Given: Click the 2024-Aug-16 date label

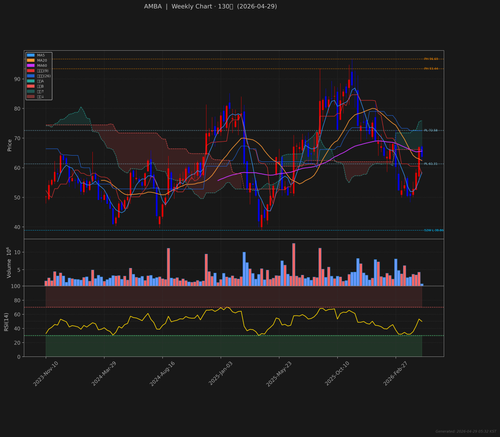Looking at the screenshot, I should [x=162, y=374].
